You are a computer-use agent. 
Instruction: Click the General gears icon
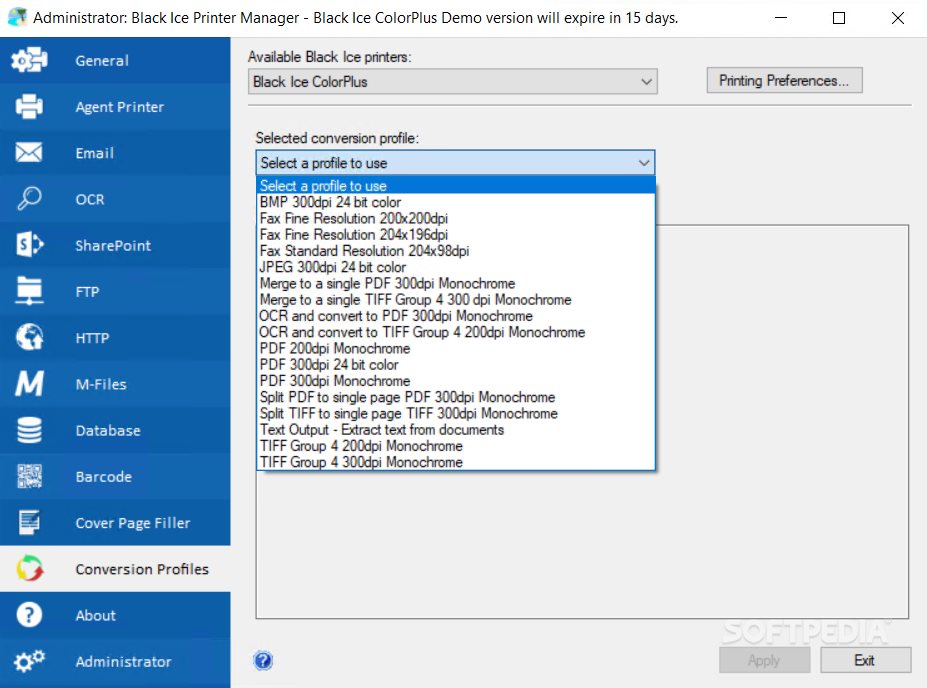[29, 60]
